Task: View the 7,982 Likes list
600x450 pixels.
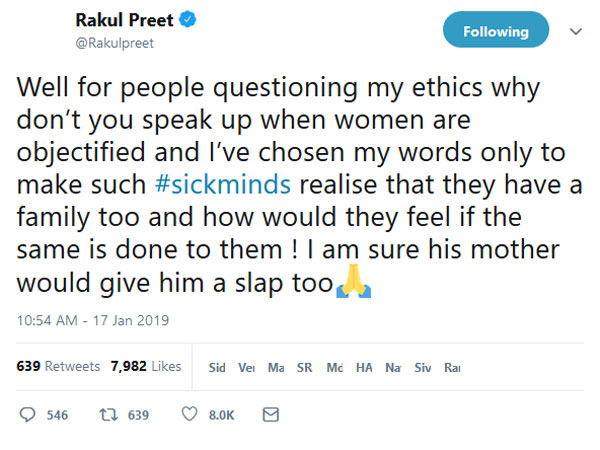Action: (x=145, y=367)
